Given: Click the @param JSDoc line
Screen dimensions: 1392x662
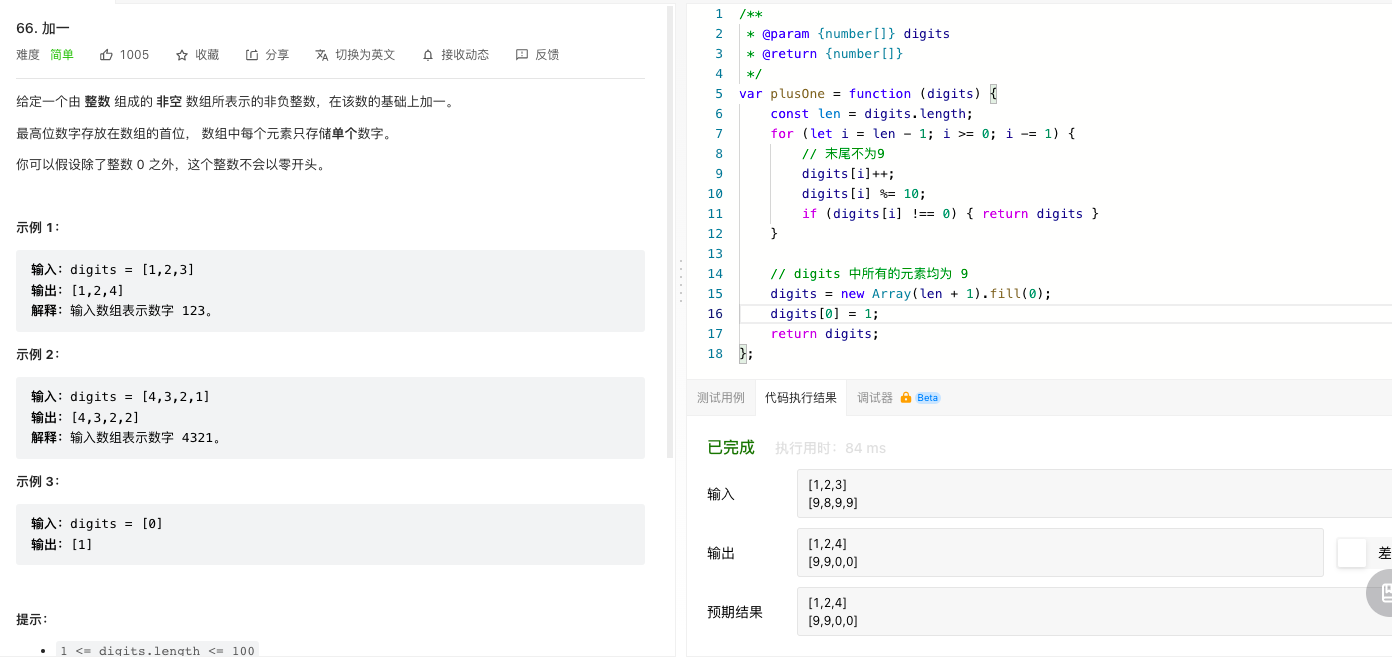Looking at the screenshot, I should coord(848,34).
